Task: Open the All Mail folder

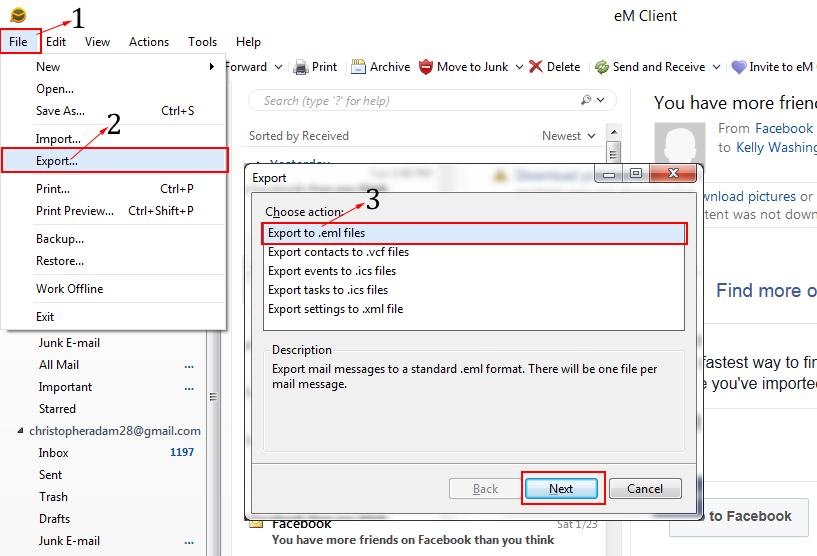Action: pos(59,365)
